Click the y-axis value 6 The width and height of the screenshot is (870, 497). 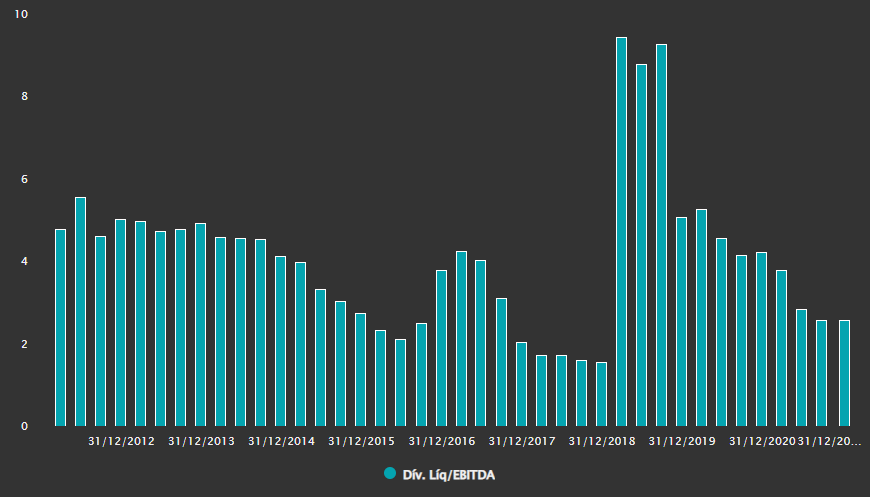(24, 179)
